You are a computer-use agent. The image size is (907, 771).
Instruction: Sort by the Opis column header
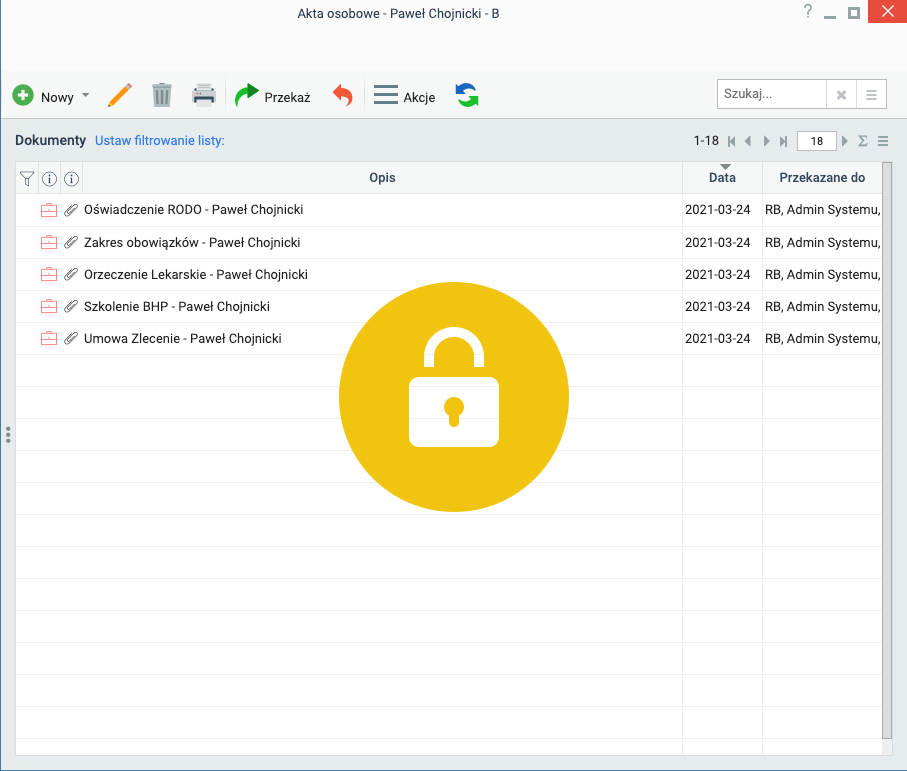click(x=382, y=178)
